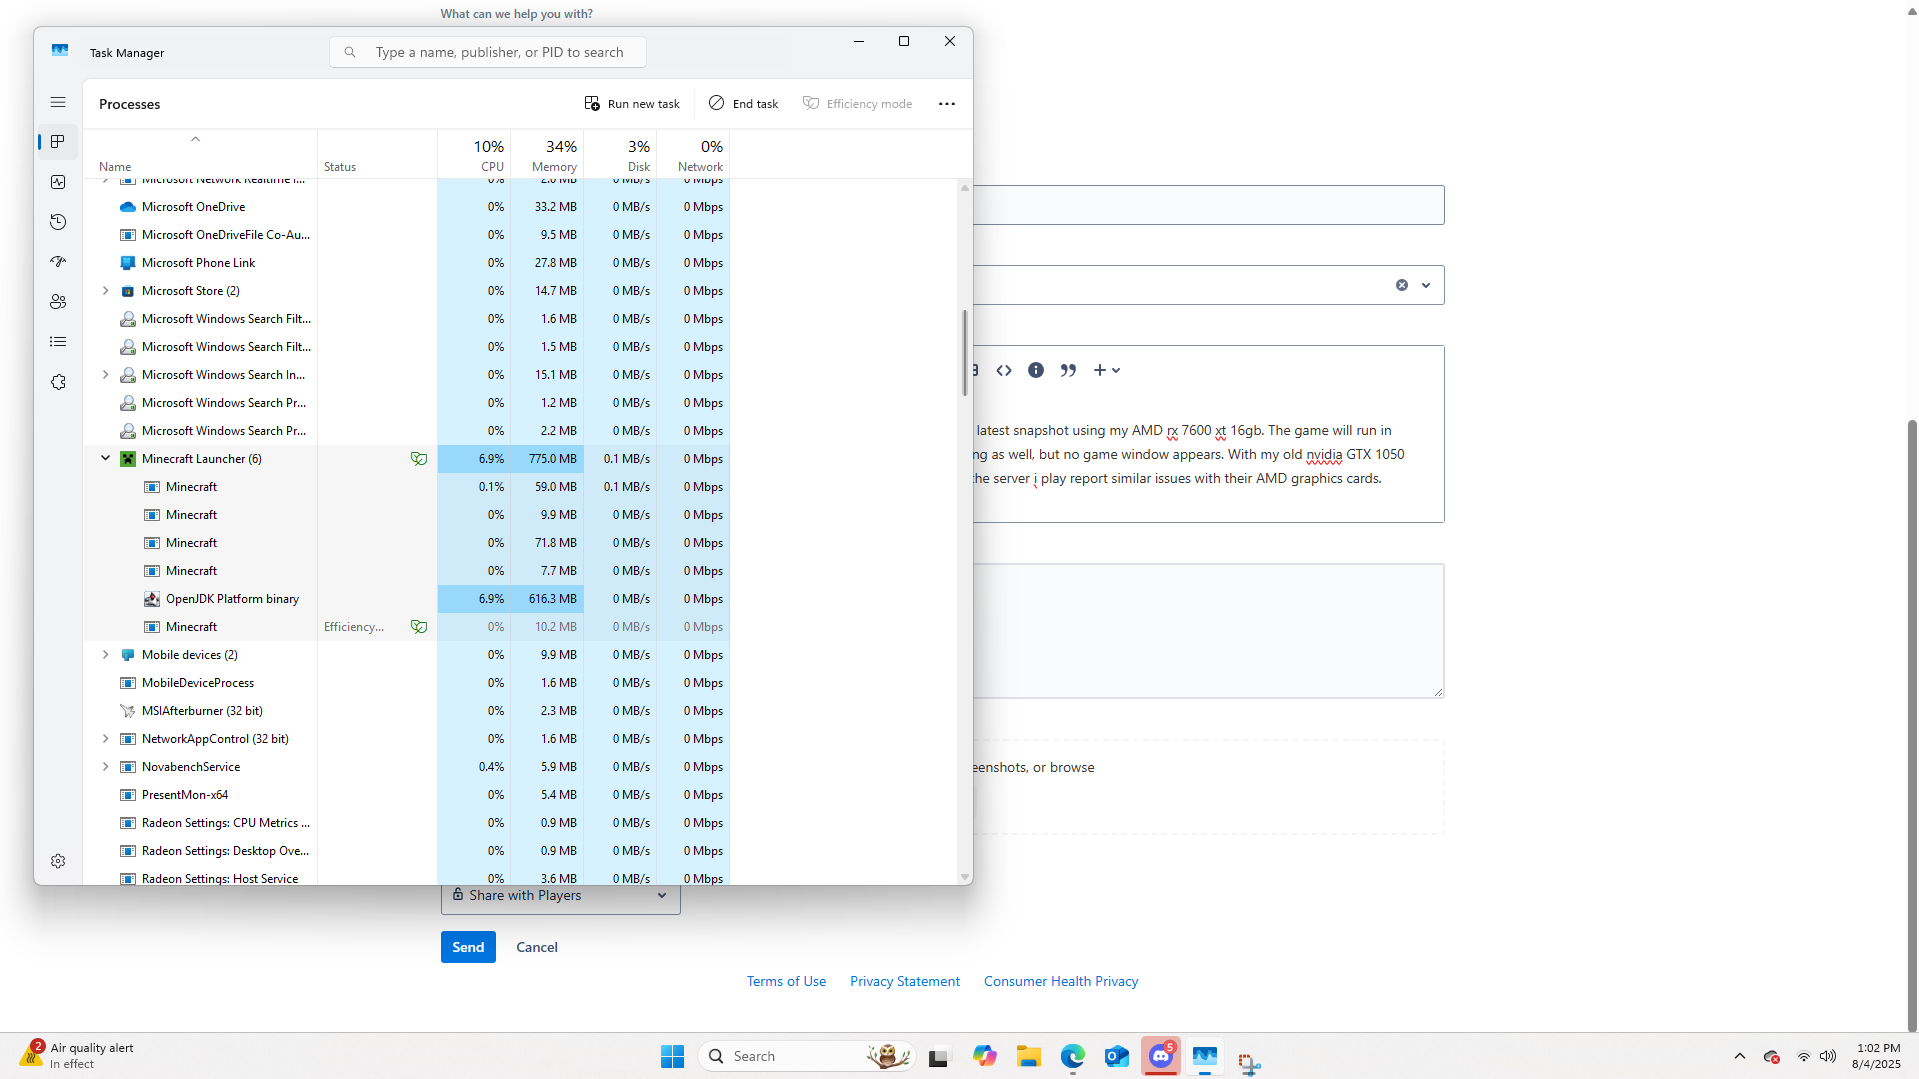The image size is (1919, 1079).
Task: Click End task button
Action: [x=743, y=104]
